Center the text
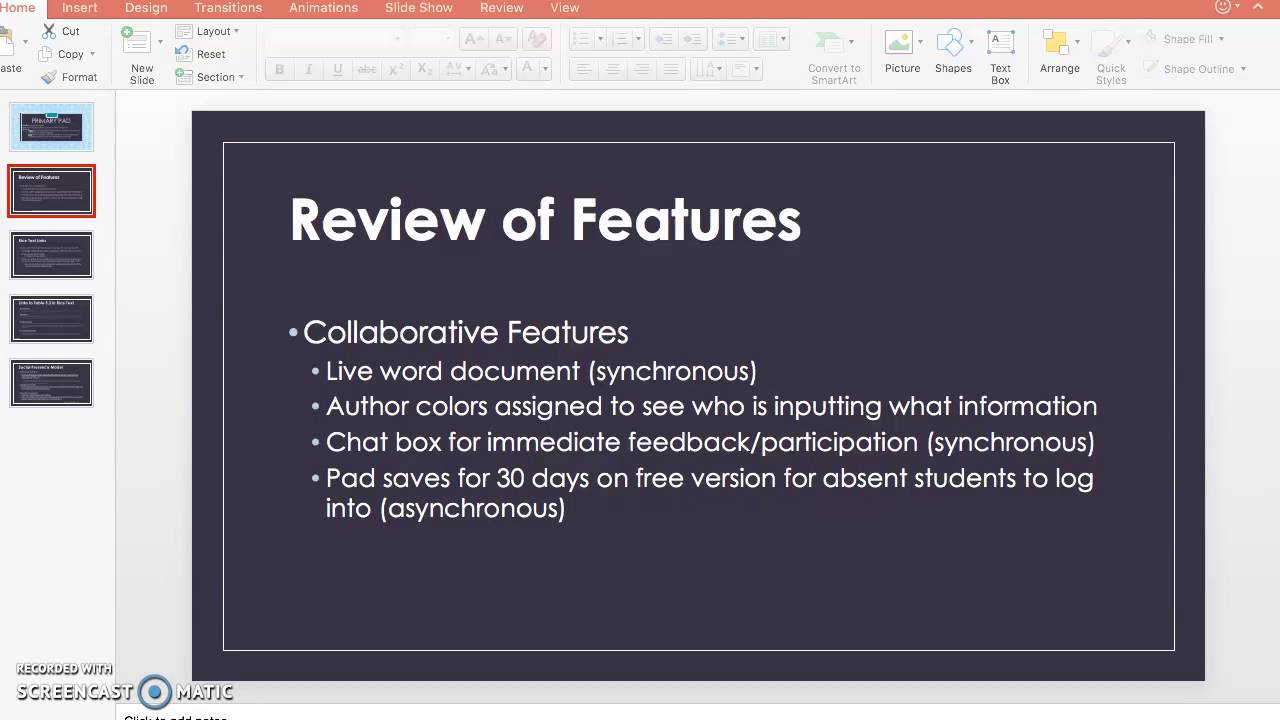This screenshot has height=720, width=1280. tap(613, 69)
